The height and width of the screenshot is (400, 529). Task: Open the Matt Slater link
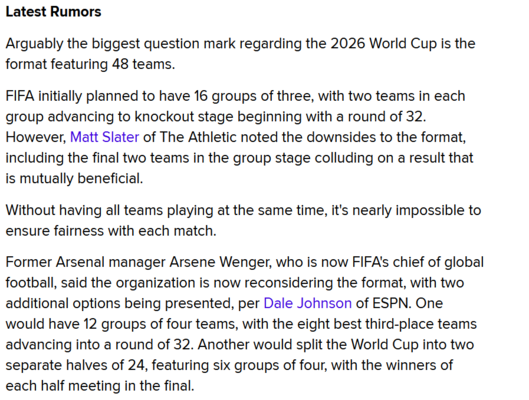tap(104, 137)
